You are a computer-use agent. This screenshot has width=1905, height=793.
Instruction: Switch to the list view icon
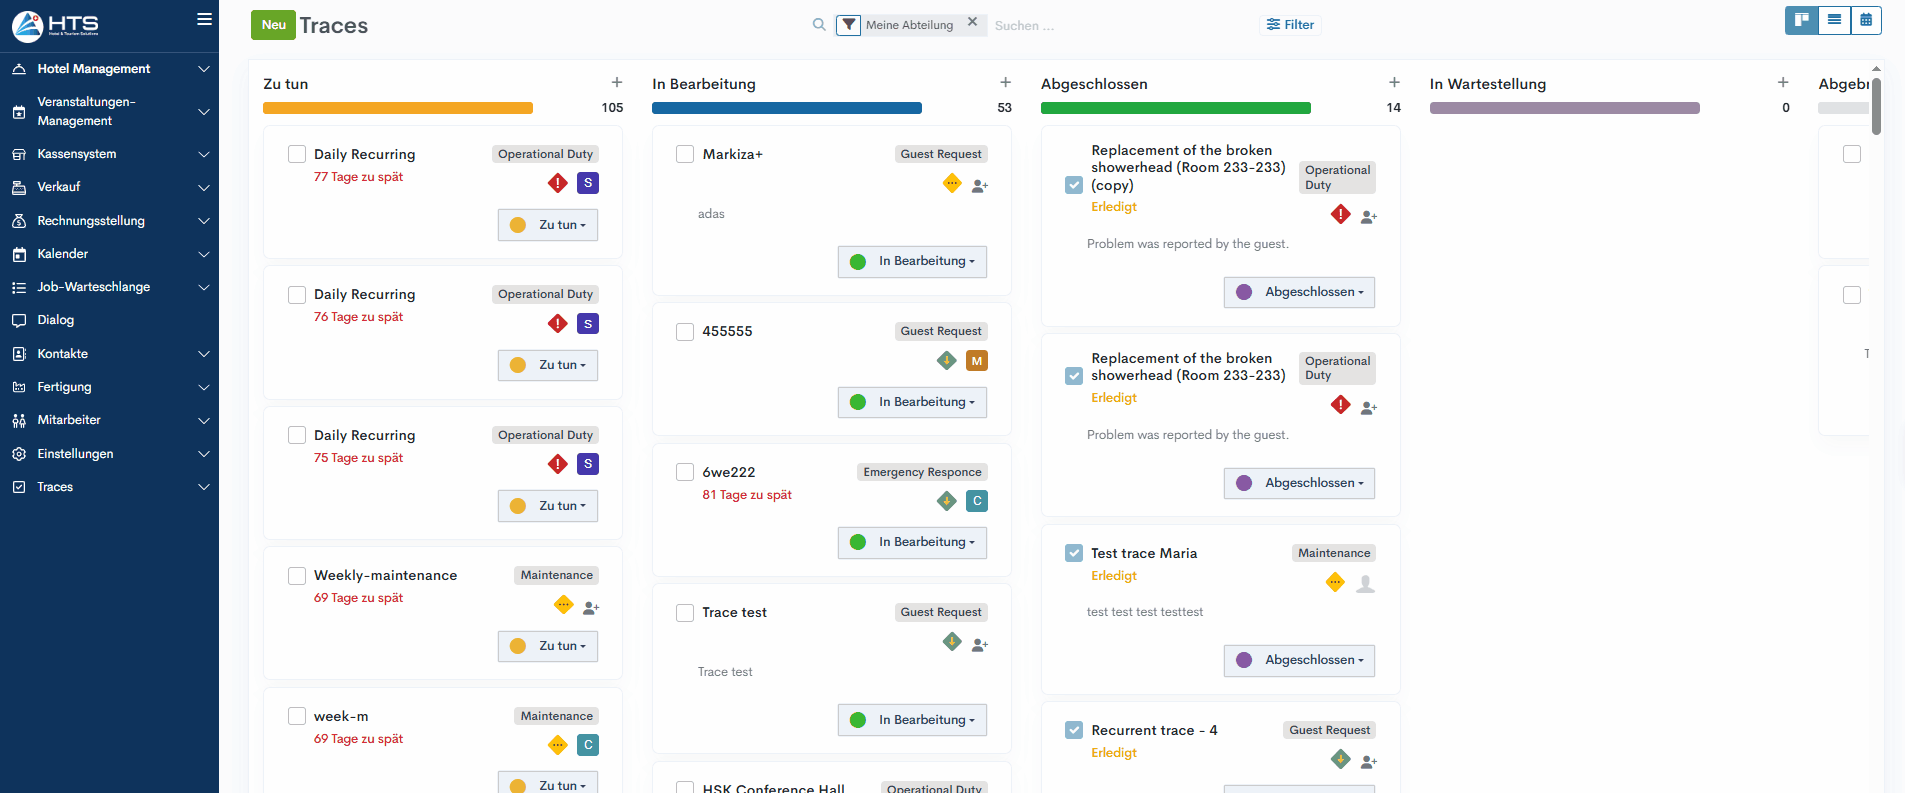coord(1834,20)
